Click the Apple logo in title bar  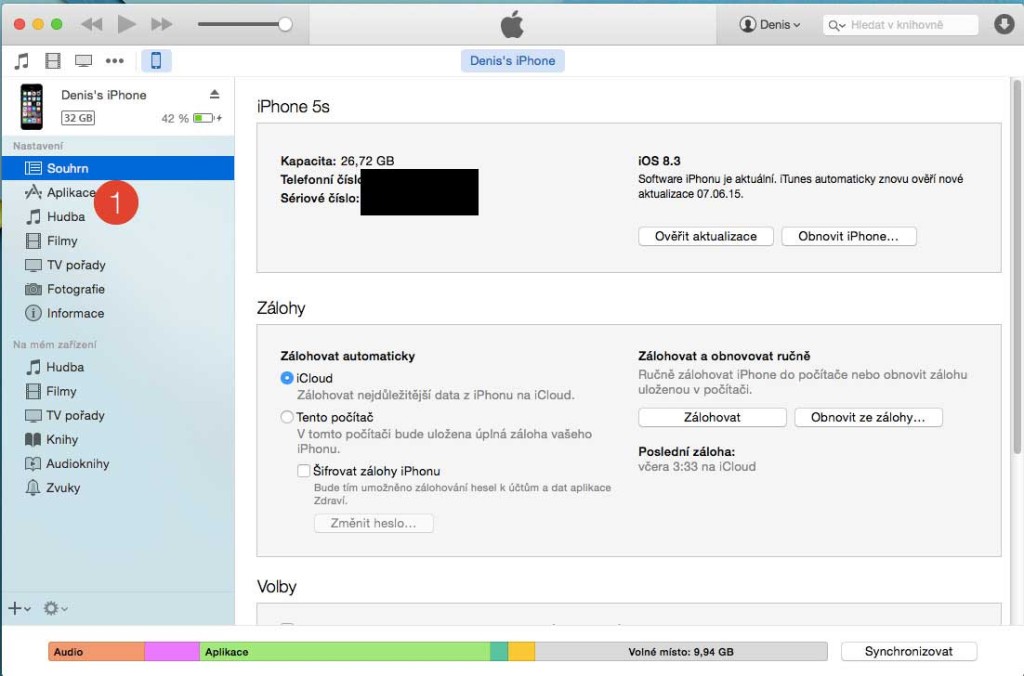[x=512, y=24]
